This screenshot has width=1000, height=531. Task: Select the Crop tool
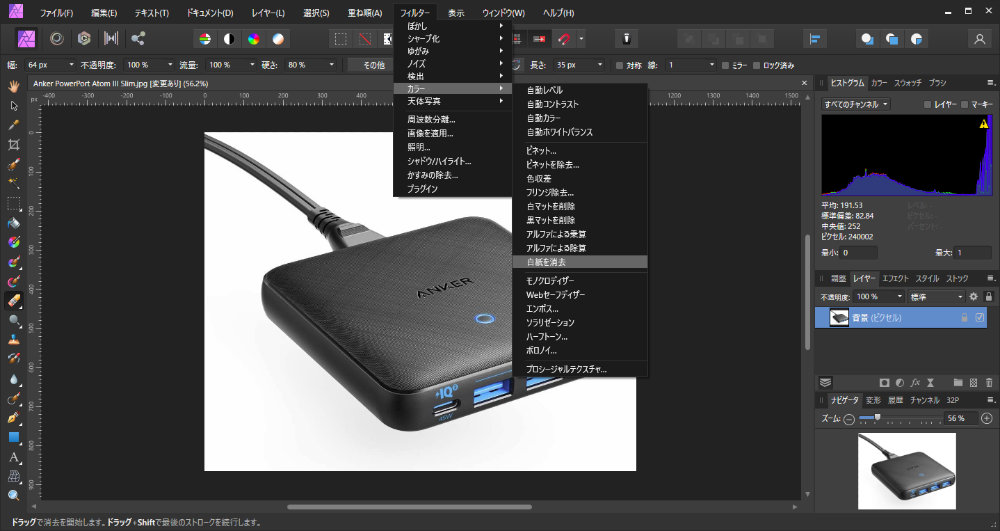click(x=13, y=145)
